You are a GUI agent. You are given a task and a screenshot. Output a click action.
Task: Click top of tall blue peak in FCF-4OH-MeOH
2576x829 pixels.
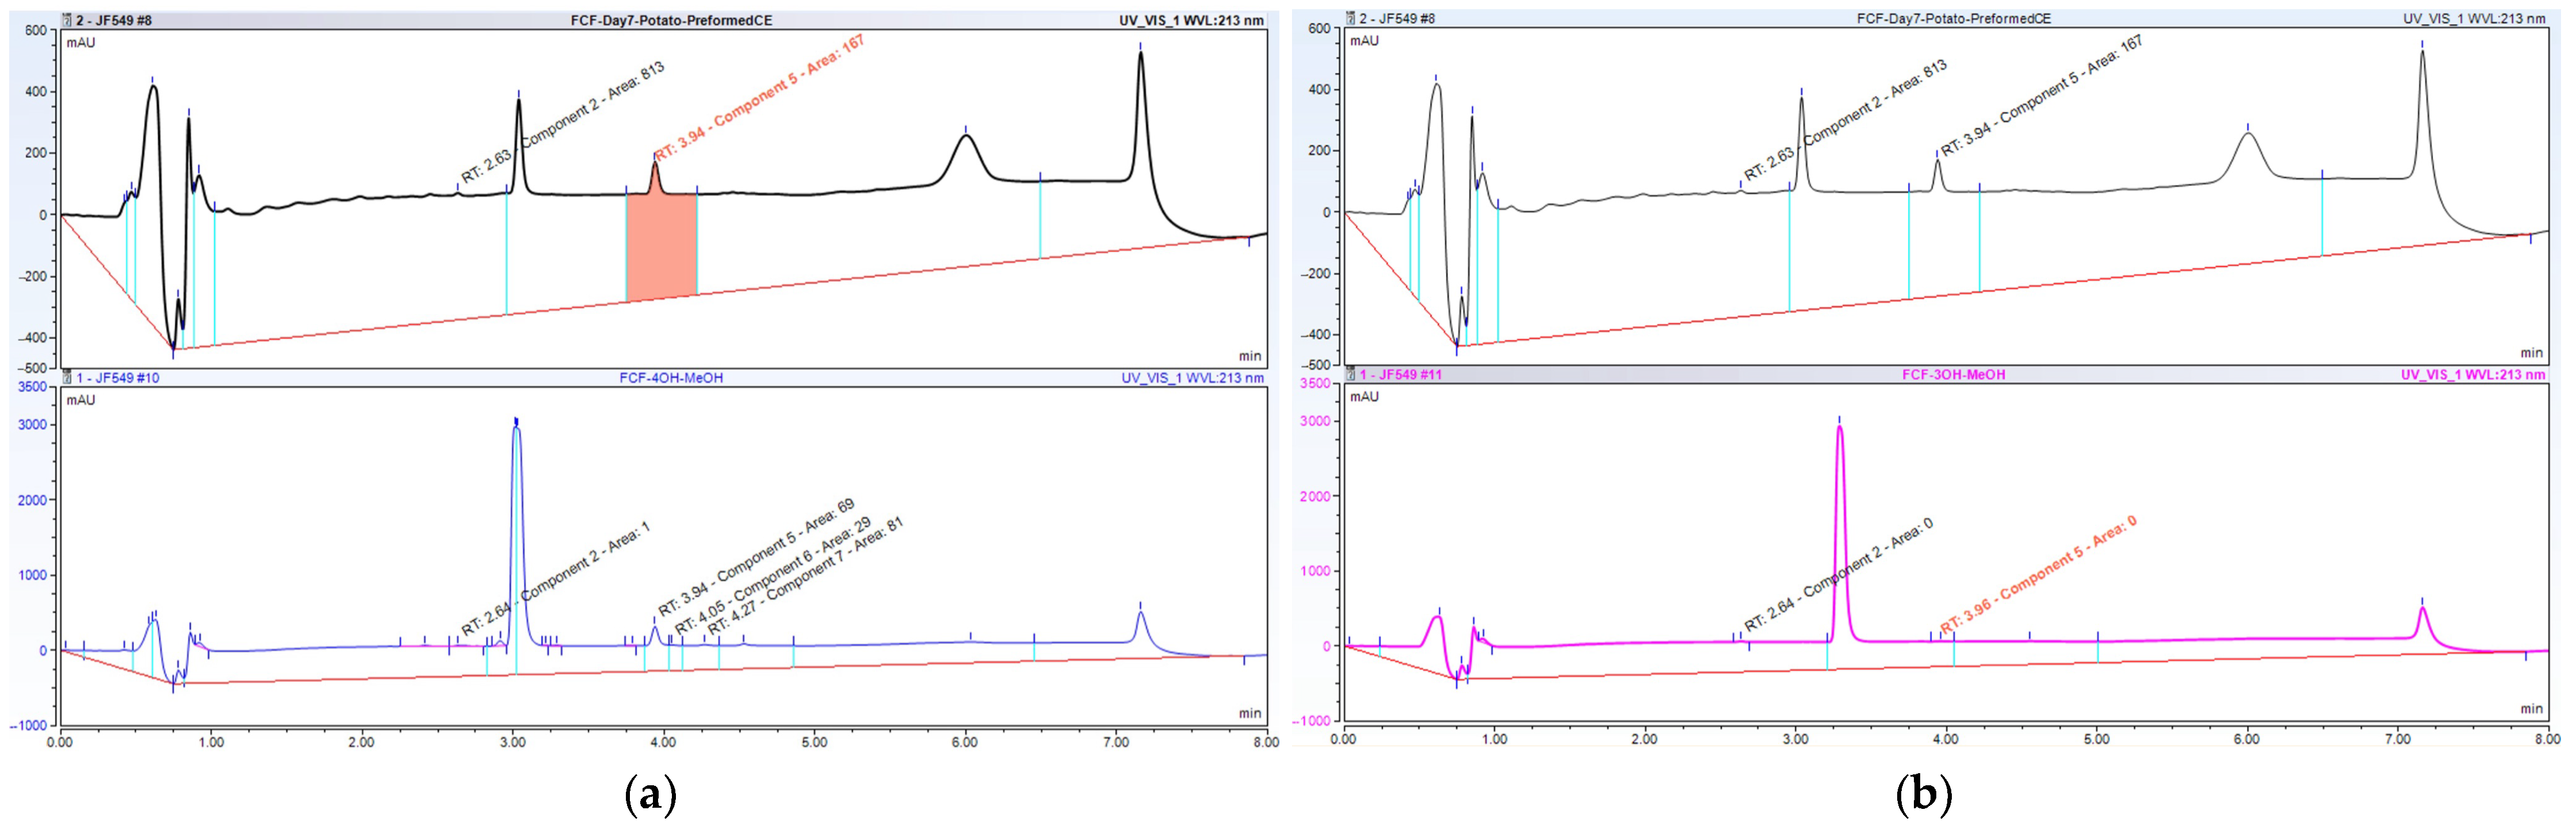coord(516,426)
